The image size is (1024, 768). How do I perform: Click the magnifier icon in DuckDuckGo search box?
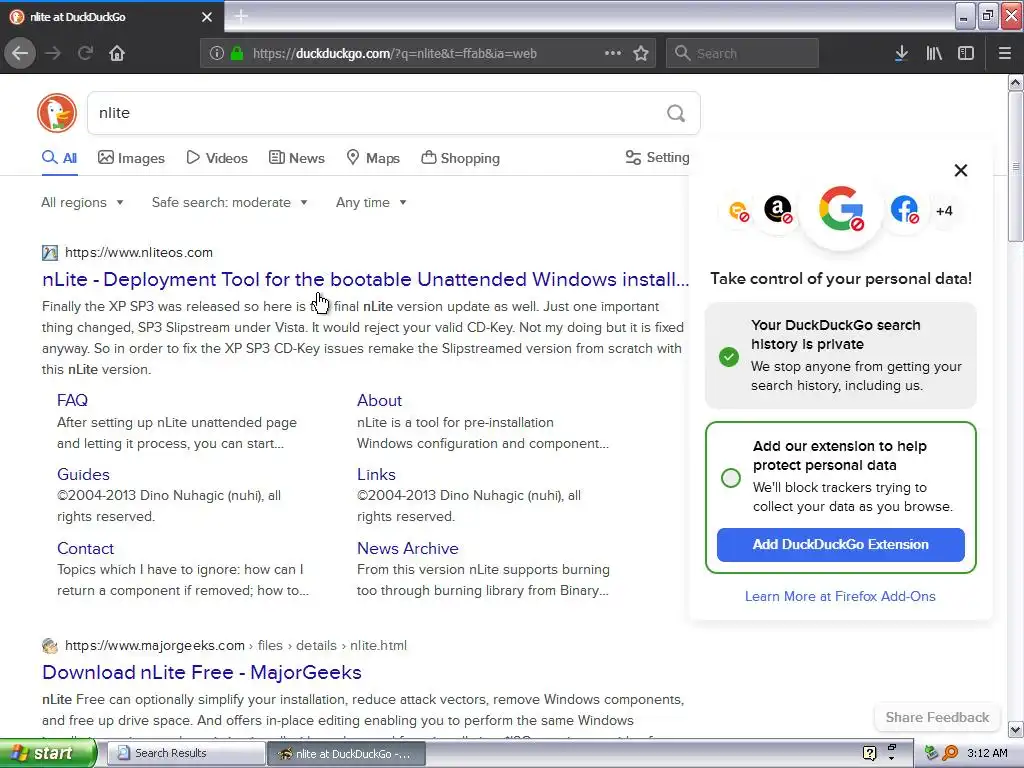(x=676, y=114)
